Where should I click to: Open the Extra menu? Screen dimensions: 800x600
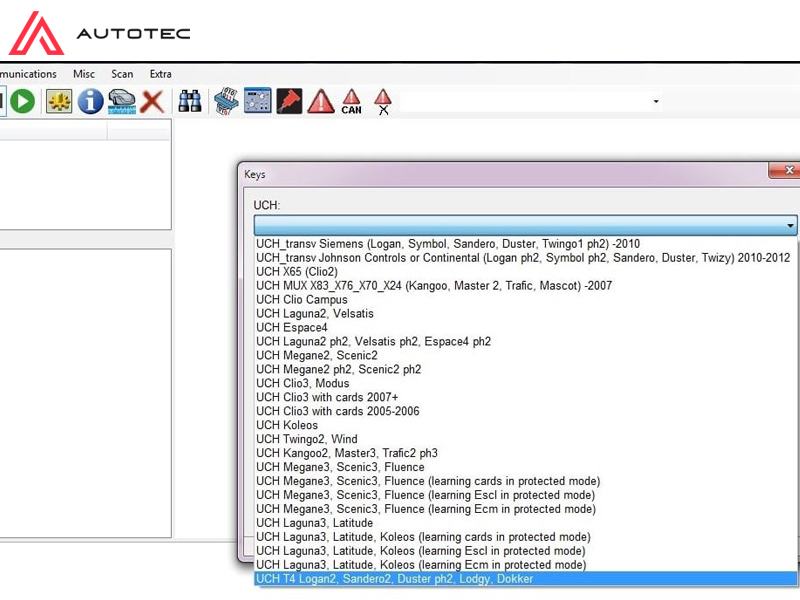coord(161,74)
